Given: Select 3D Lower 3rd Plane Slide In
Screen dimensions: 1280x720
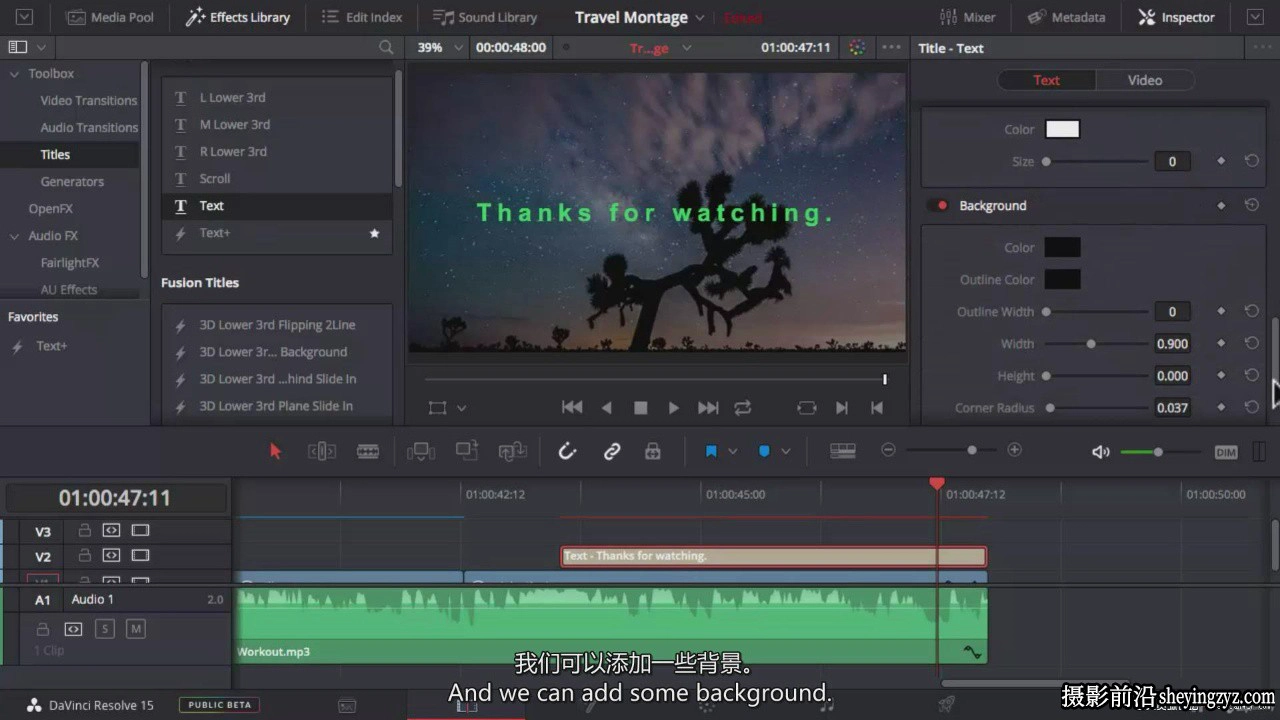Looking at the screenshot, I should click(276, 406).
